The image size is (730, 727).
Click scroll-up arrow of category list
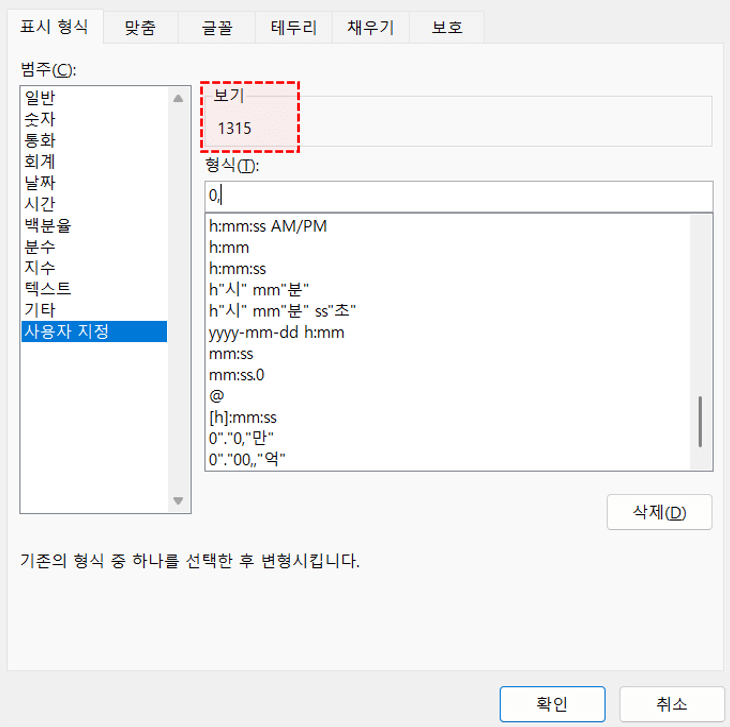click(x=178, y=98)
